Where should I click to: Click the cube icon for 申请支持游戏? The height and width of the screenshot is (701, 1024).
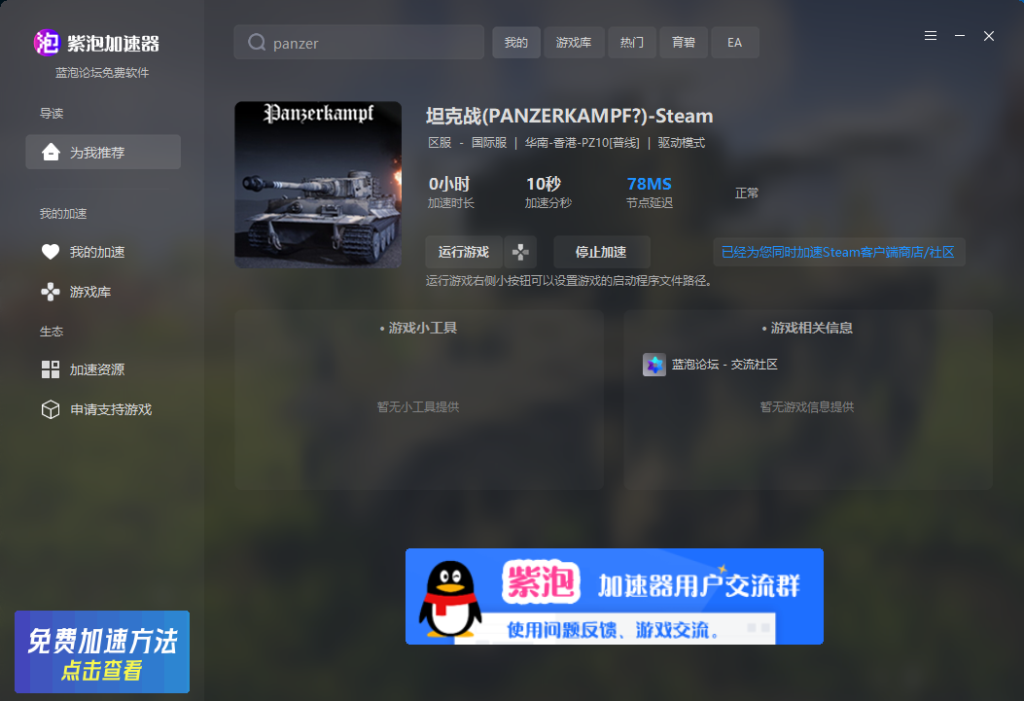50,409
